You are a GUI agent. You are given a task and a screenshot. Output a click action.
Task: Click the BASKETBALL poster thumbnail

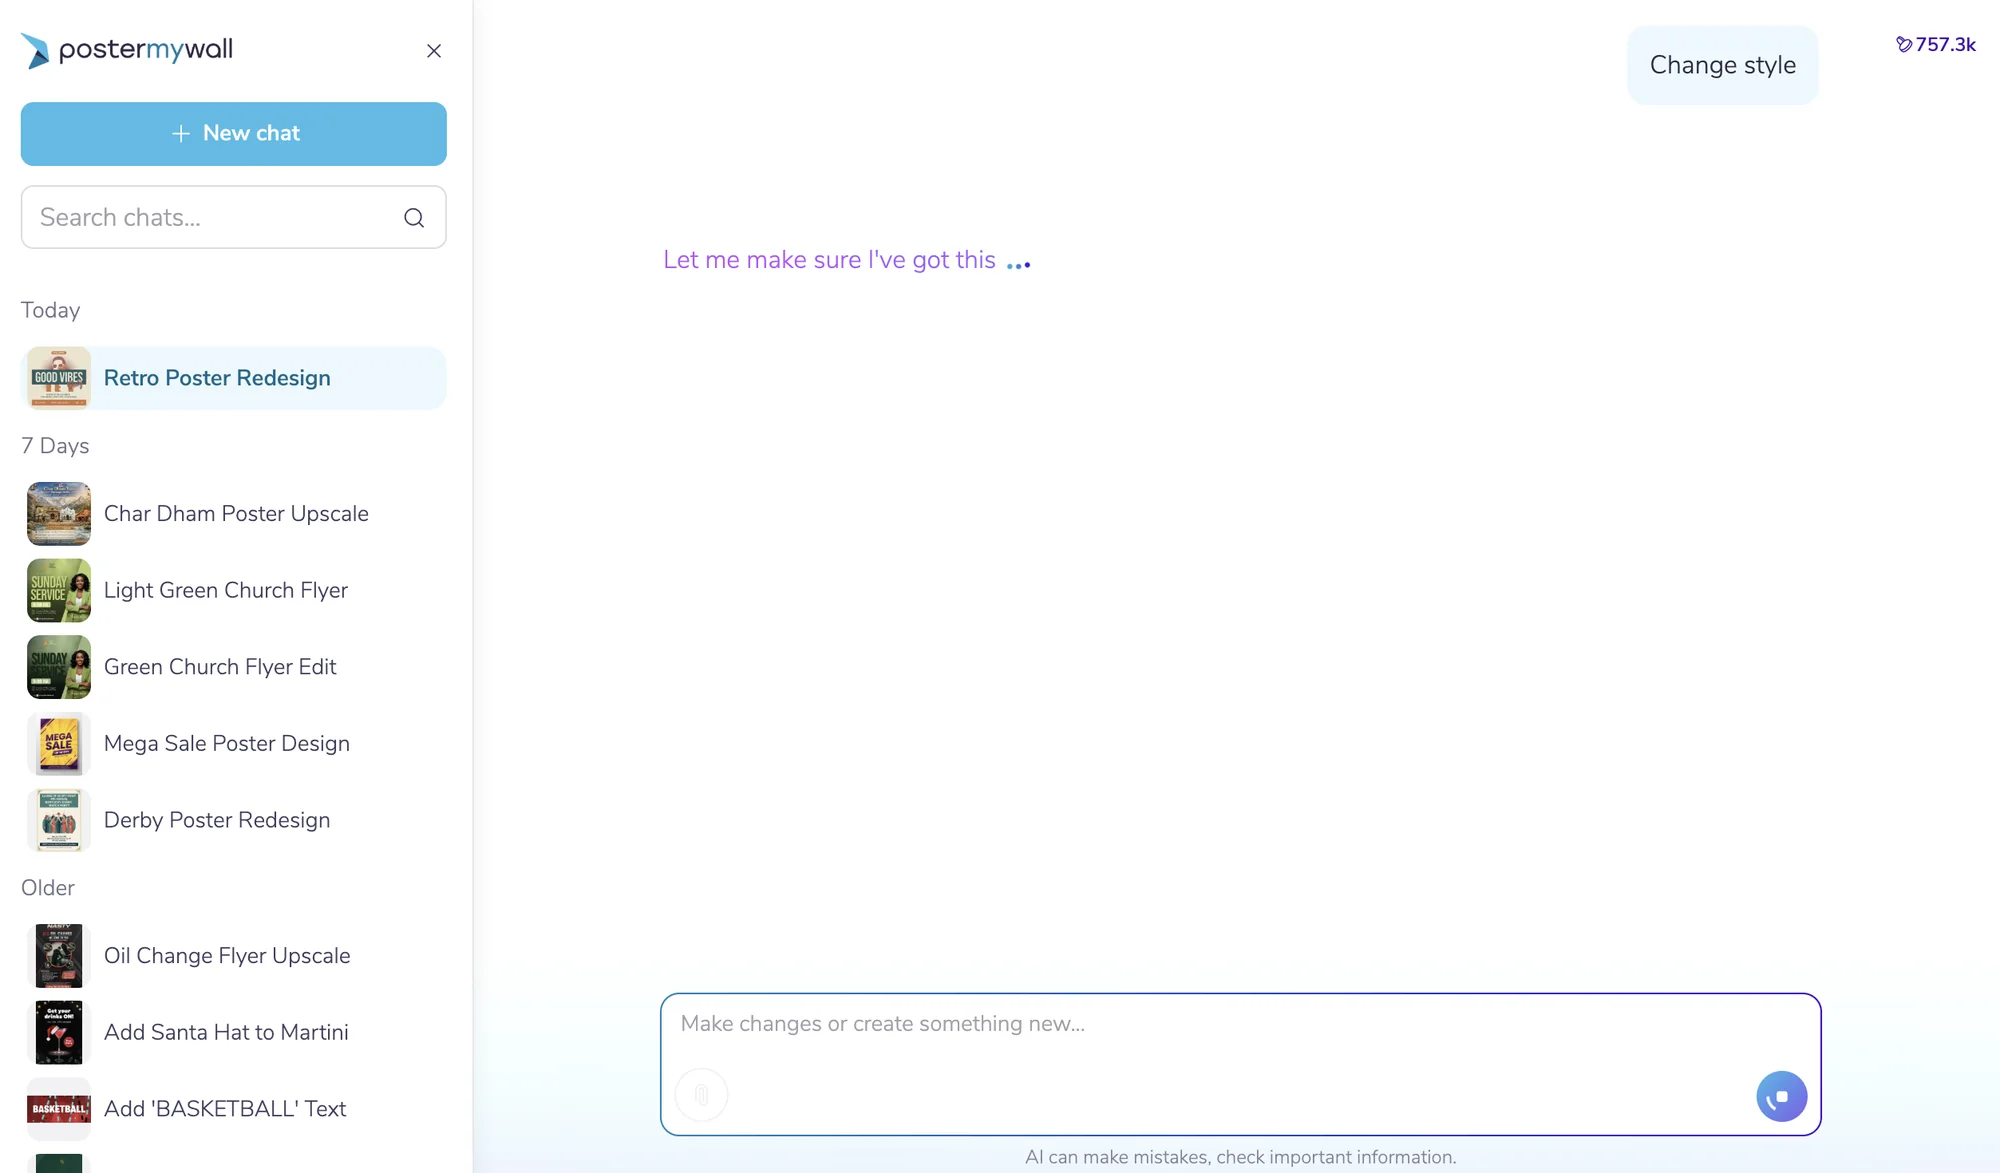pos(59,1109)
